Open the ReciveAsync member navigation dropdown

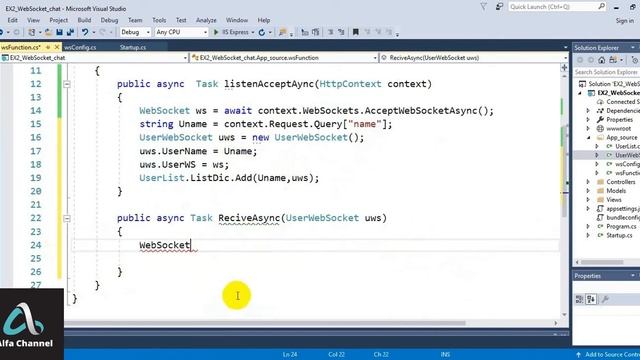point(565,58)
